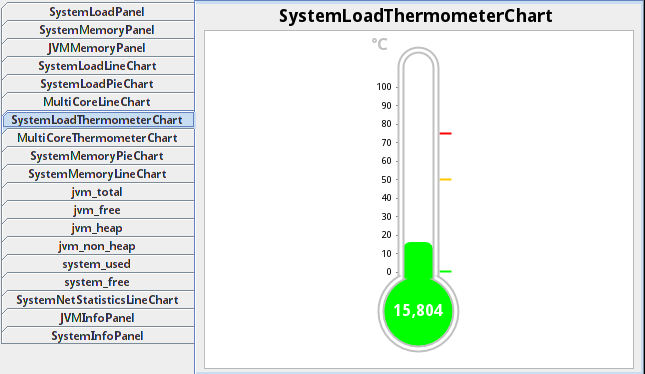This screenshot has width=645, height=374.
Task: Click the yellow warning range marker
Action: coord(445,179)
